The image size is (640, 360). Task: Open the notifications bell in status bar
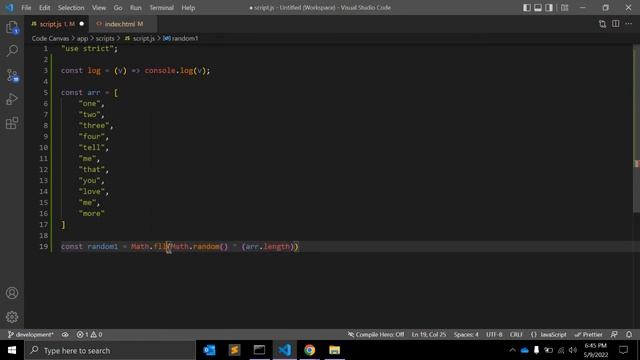click(x=629, y=335)
